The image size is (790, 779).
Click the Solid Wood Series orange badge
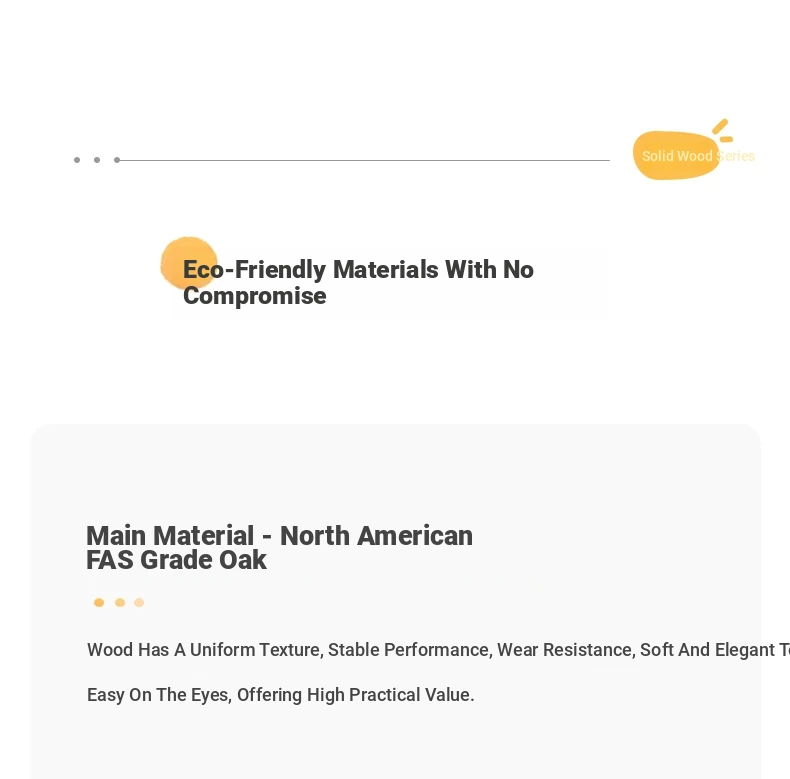coord(676,155)
